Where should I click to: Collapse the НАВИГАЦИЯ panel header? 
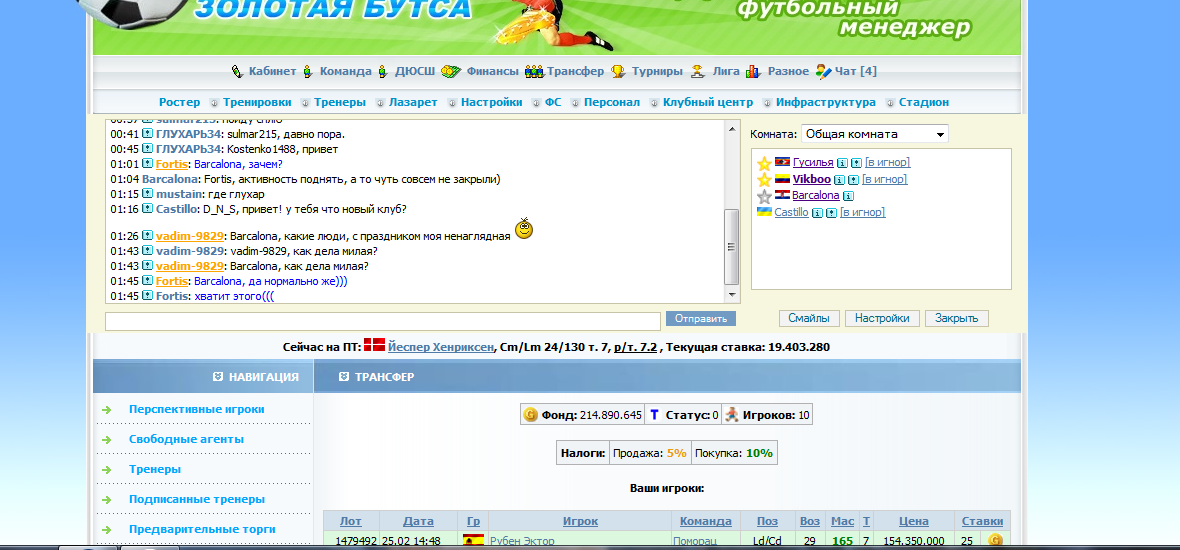[219, 377]
